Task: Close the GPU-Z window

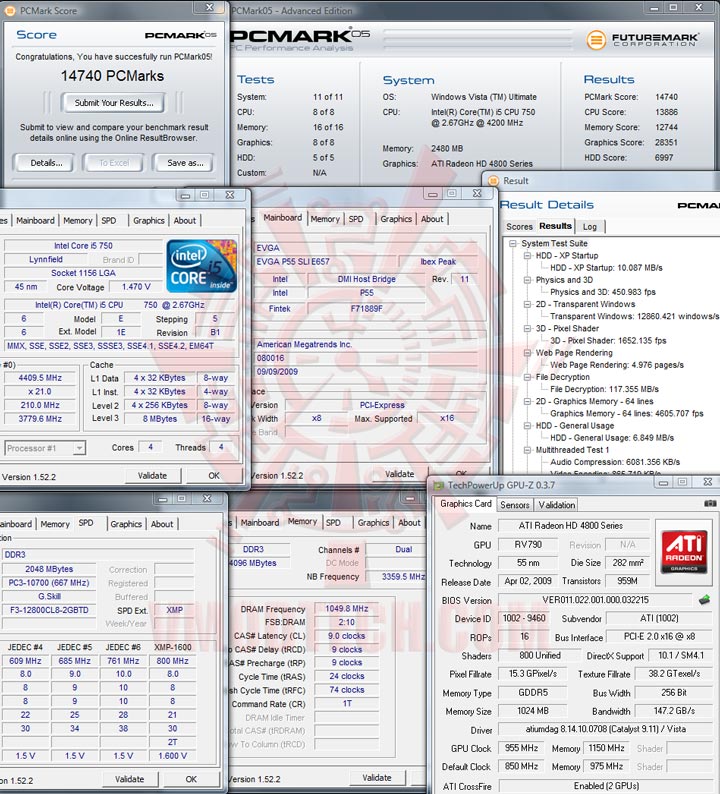Action: coord(708,482)
